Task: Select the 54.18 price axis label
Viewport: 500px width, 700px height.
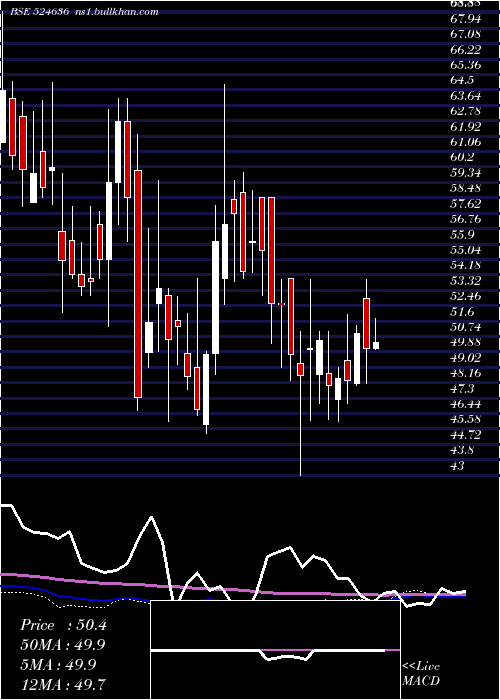Action: click(466, 265)
